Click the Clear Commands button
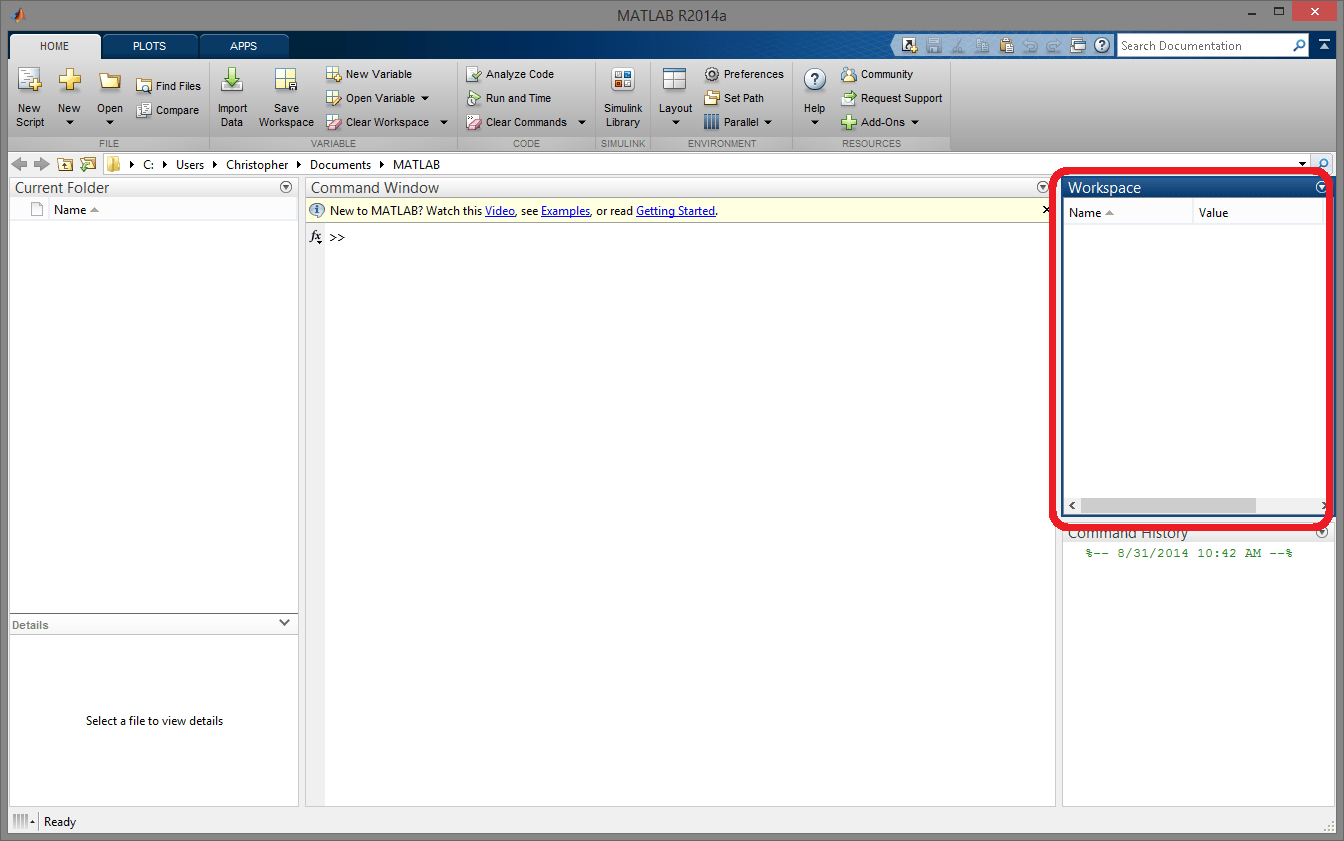 tap(517, 122)
